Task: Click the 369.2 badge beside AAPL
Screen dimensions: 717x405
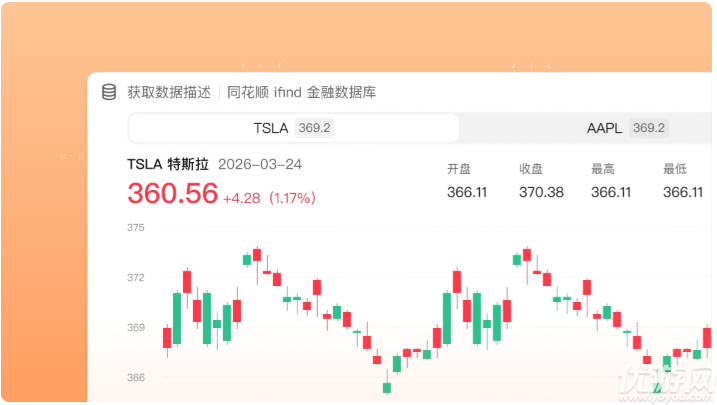Action: coord(648,128)
